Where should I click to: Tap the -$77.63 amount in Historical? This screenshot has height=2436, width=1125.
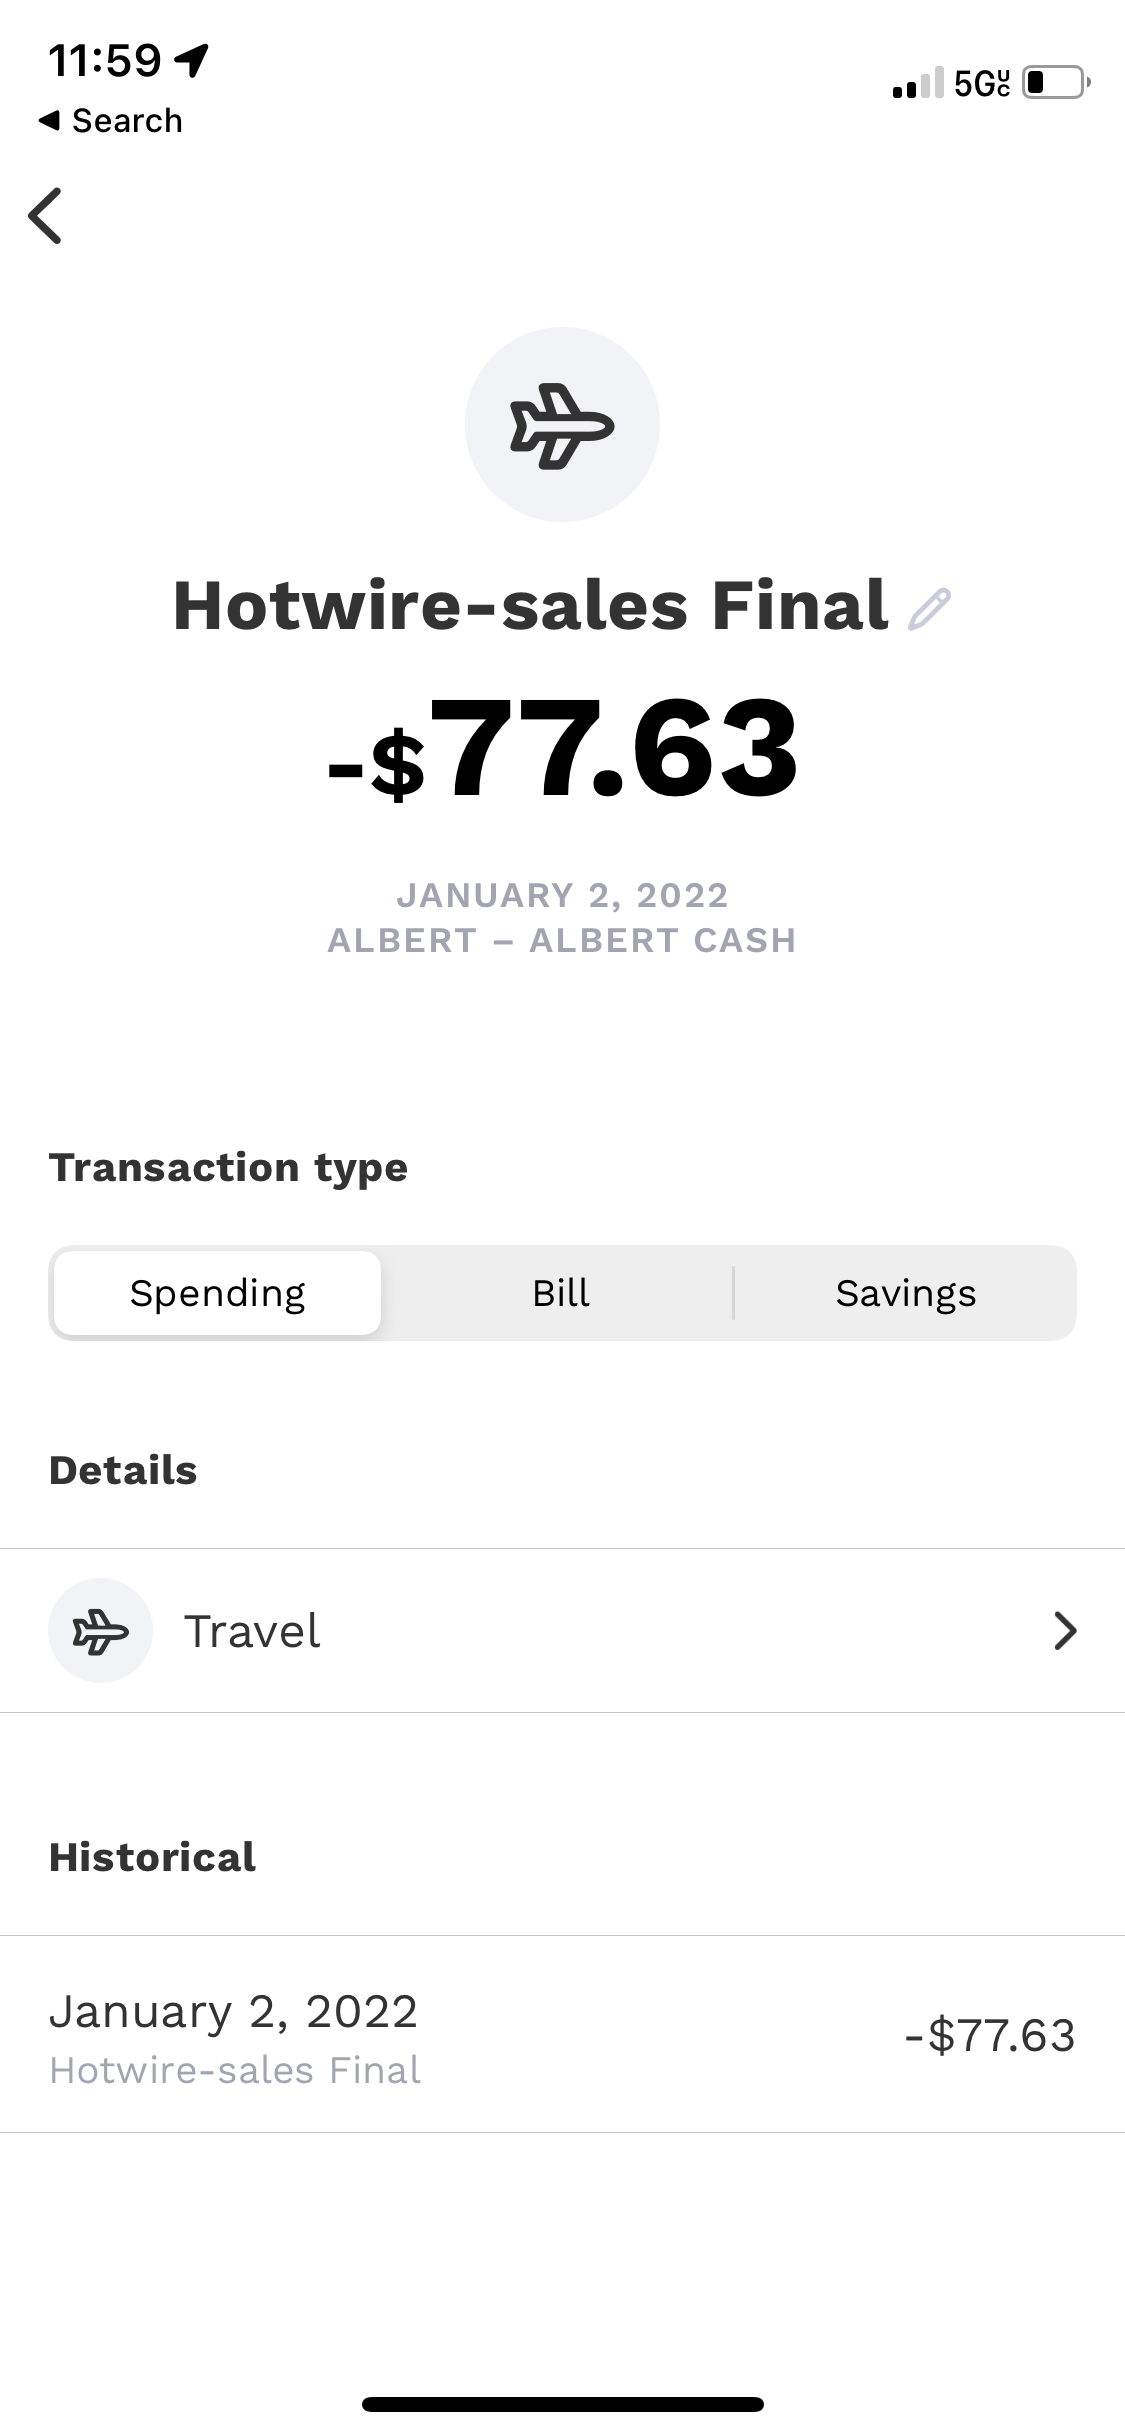(989, 2035)
